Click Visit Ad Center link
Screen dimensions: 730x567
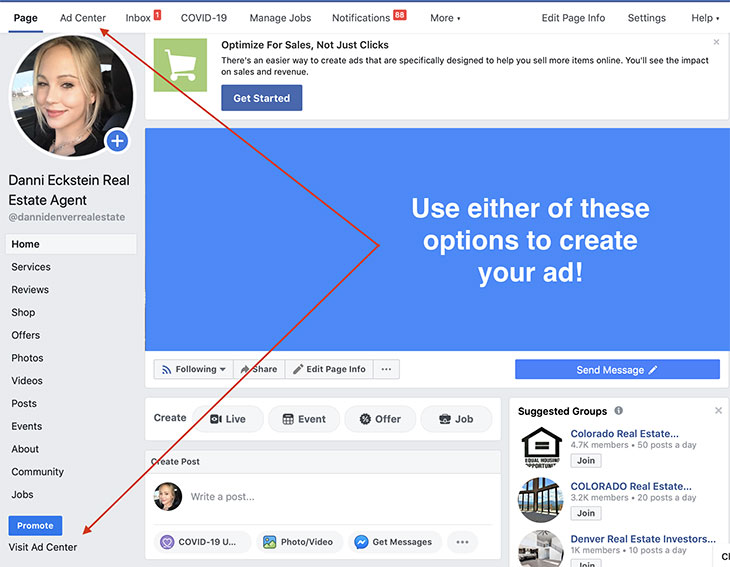pos(43,547)
